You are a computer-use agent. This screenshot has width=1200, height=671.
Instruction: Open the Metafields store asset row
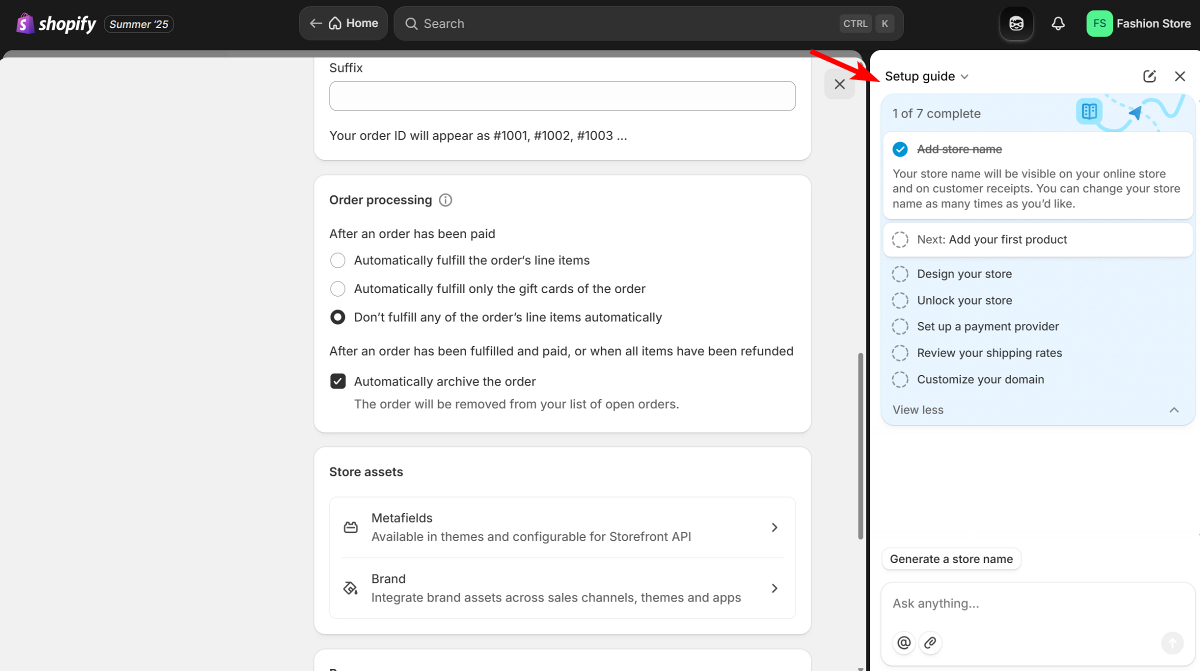tap(562, 527)
